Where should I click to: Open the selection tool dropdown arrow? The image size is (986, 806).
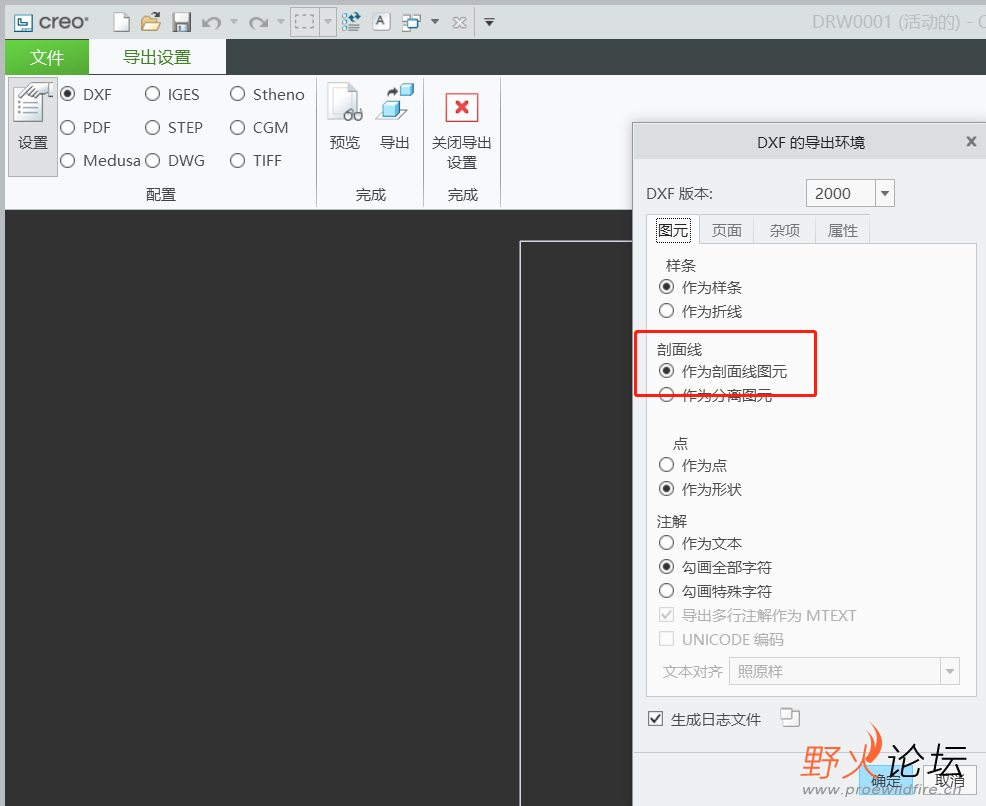328,22
